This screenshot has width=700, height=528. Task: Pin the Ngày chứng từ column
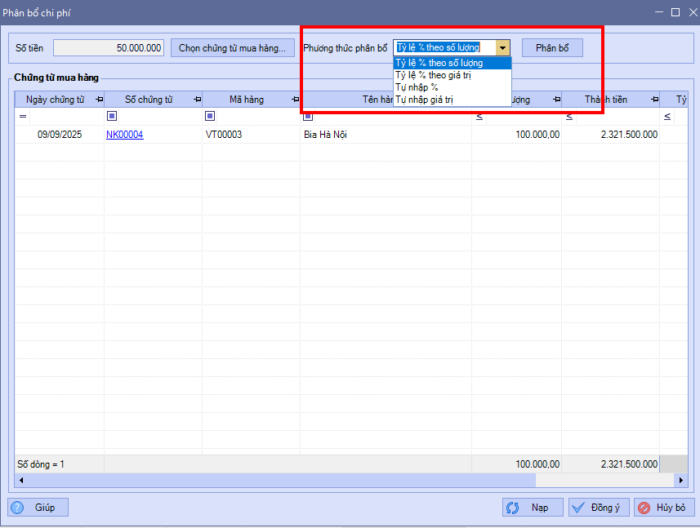(97, 99)
